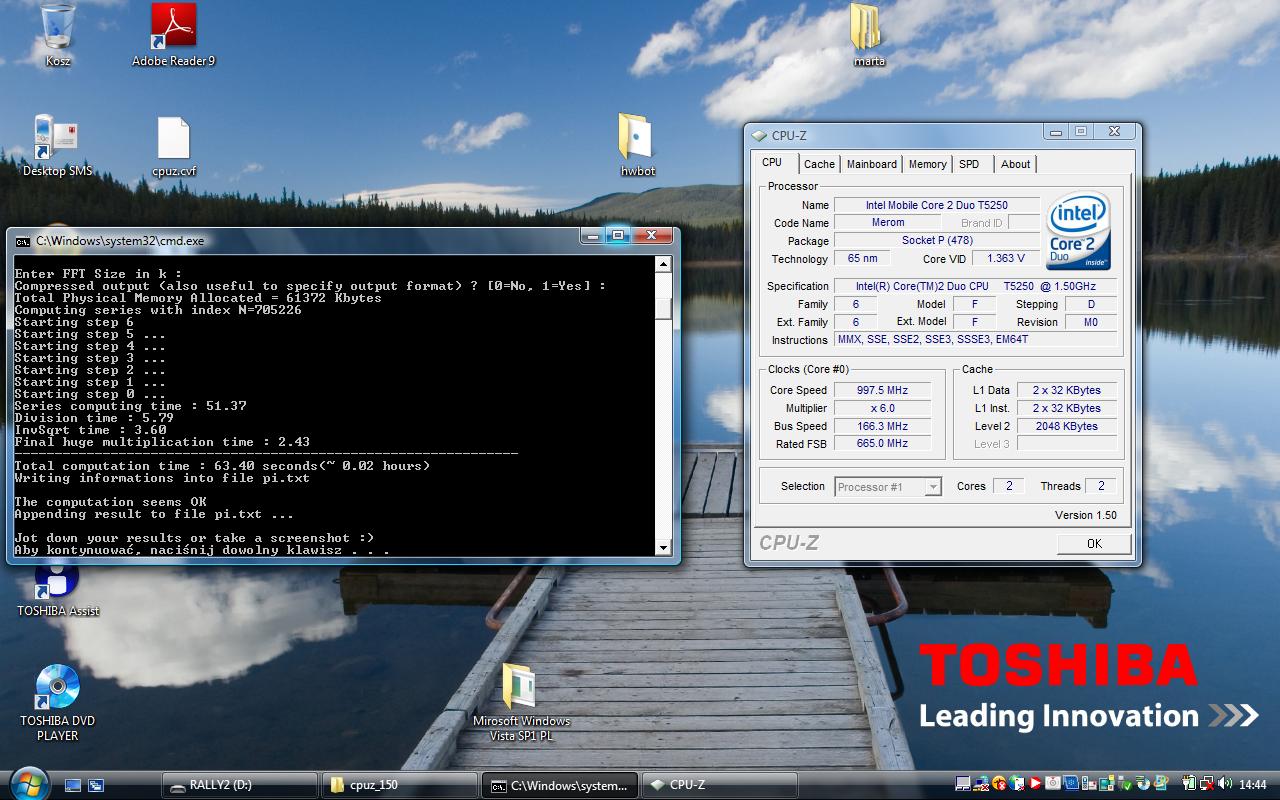Screen dimensions: 1280x800
Task: Click the Code Name value Merom
Action: point(888,223)
